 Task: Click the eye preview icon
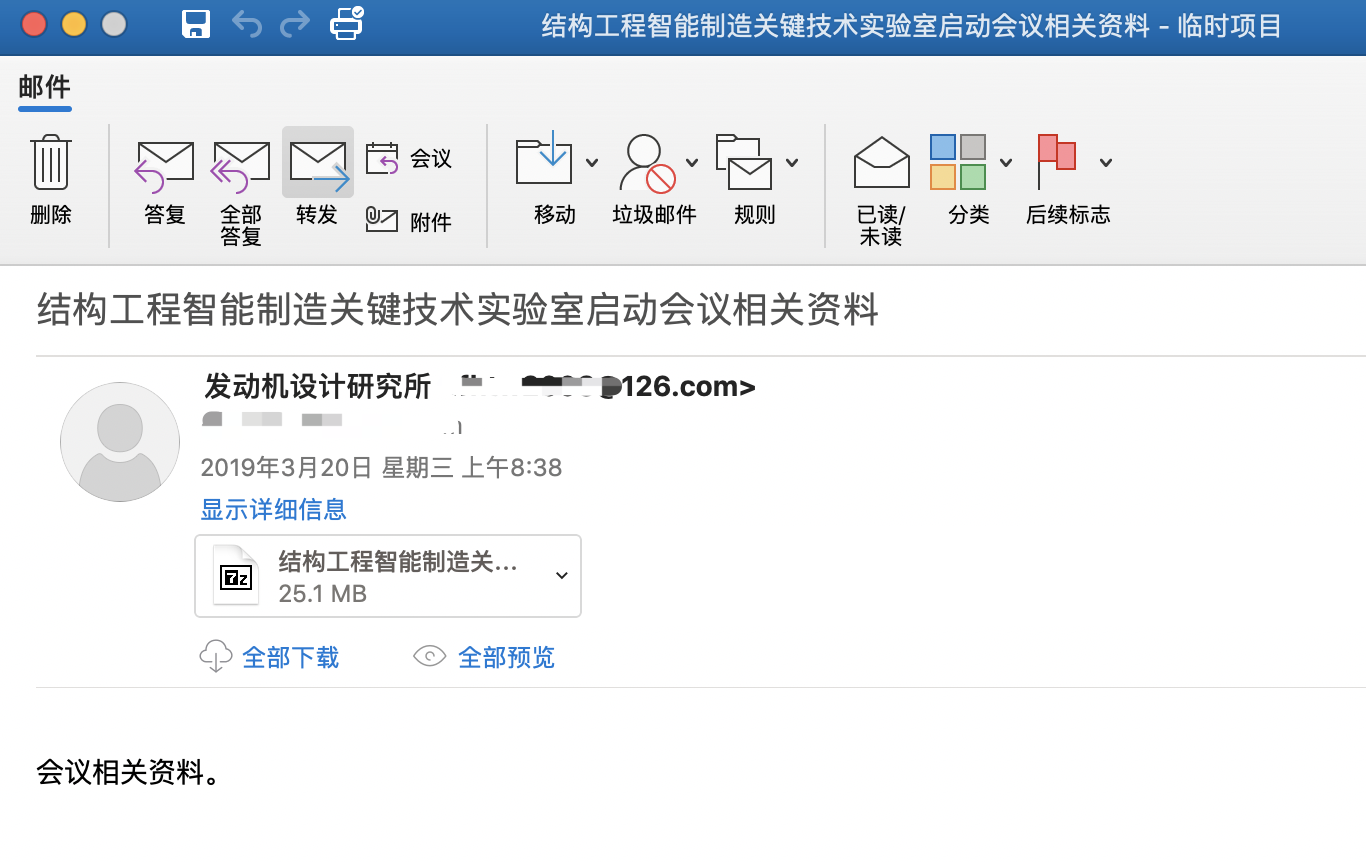[x=429, y=657]
